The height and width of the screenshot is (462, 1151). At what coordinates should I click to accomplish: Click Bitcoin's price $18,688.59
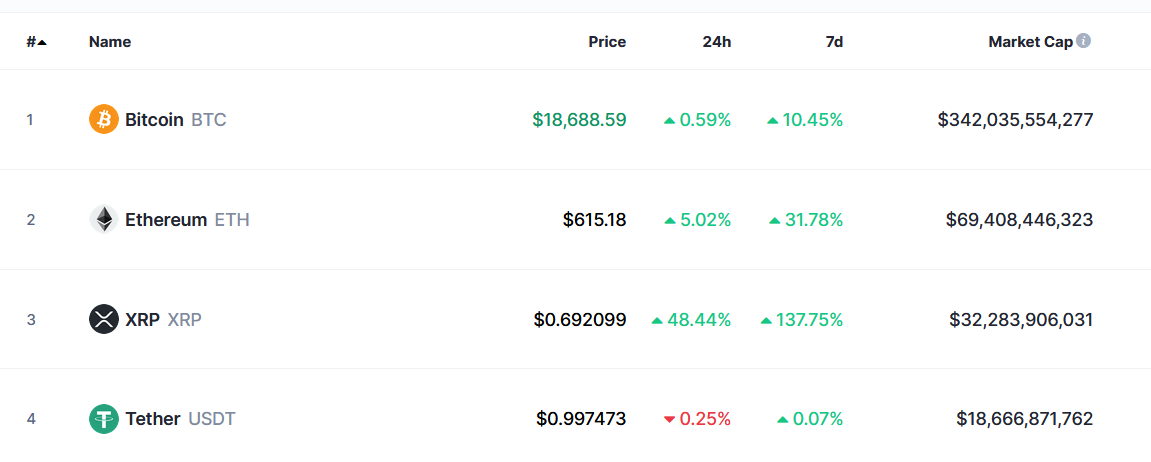[x=579, y=120]
